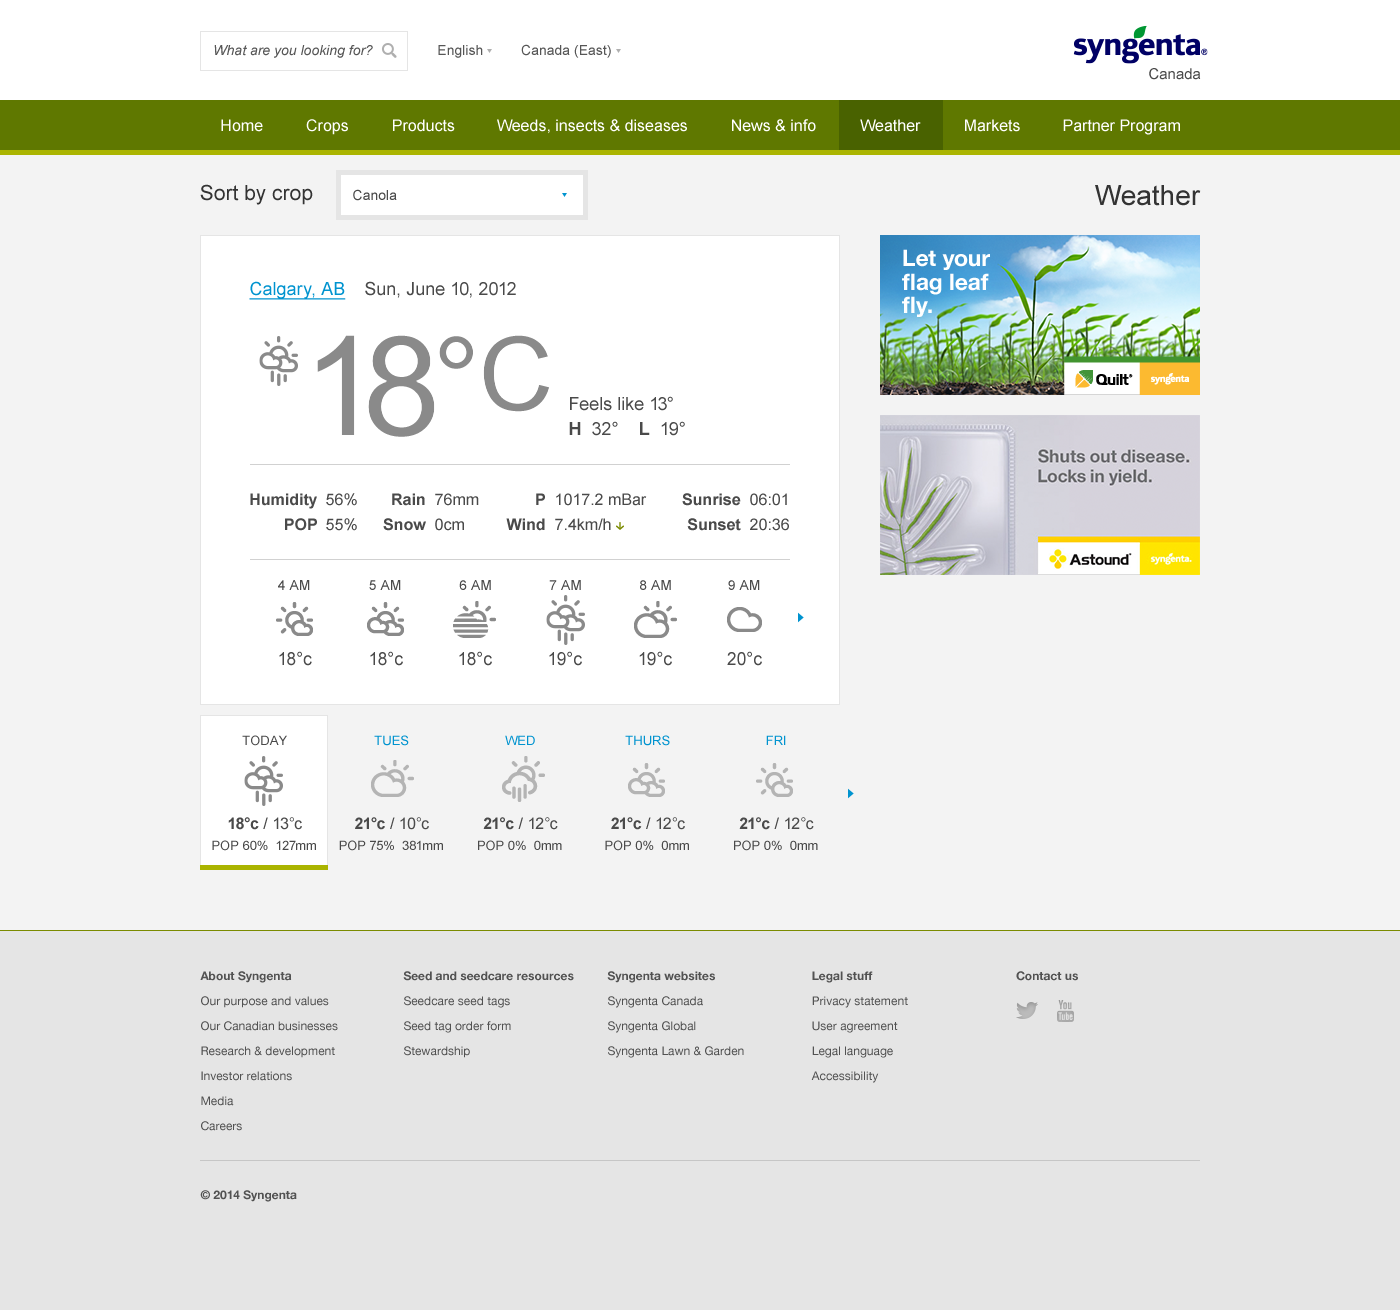The width and height of the screenshot is (1400, 1310).
Task: Open Syngenta's Twitter page icon
Action: 1026,1010
